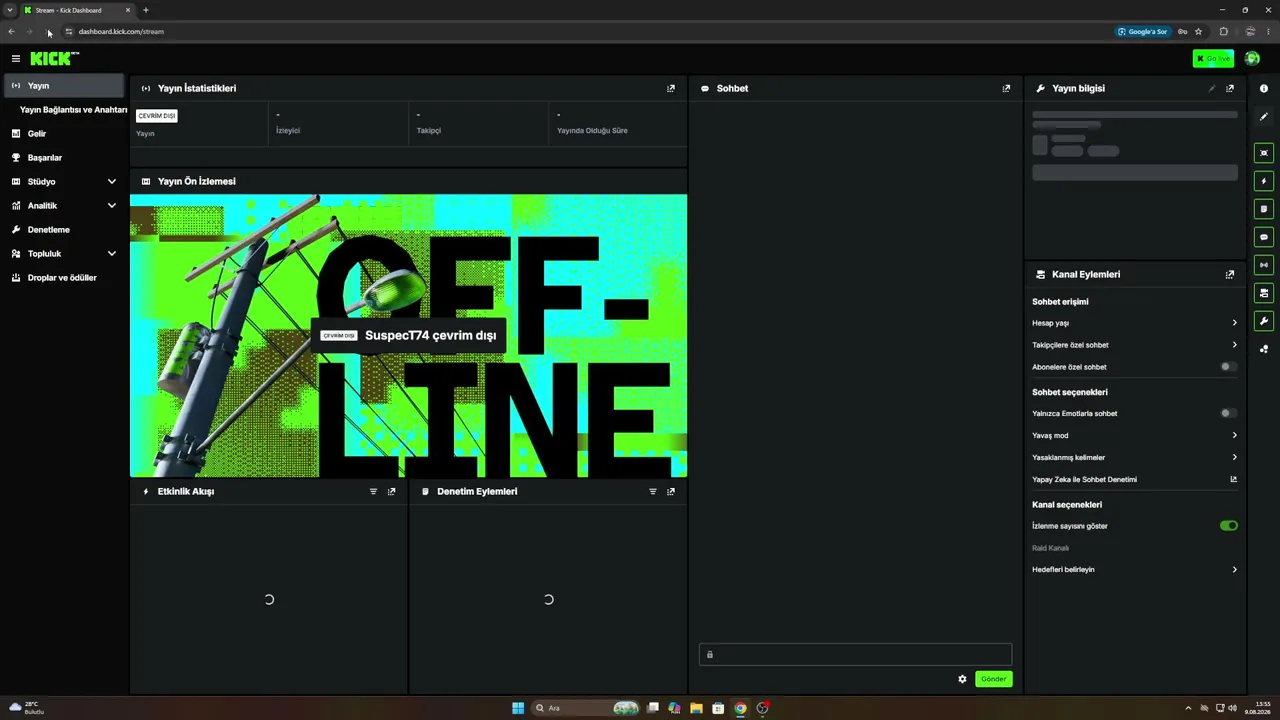Click the green Go live button
Viewport: 1280px width, 720px height.
tap(1213, 58)
